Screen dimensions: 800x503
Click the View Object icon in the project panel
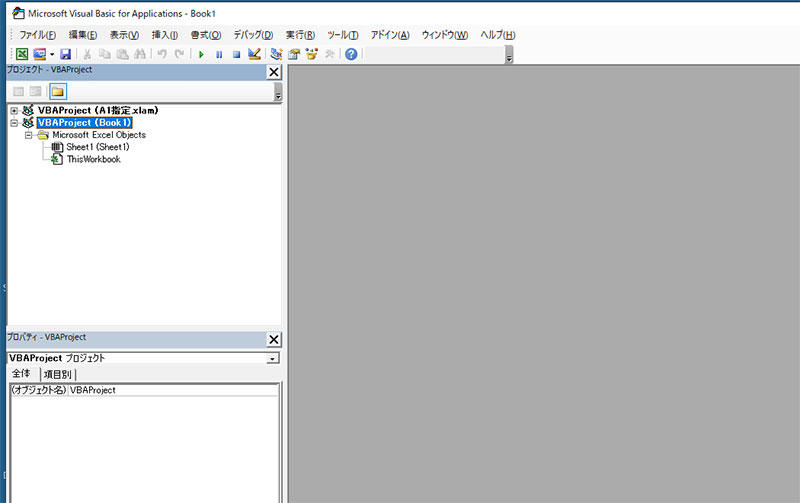click(x=35, y=92)
